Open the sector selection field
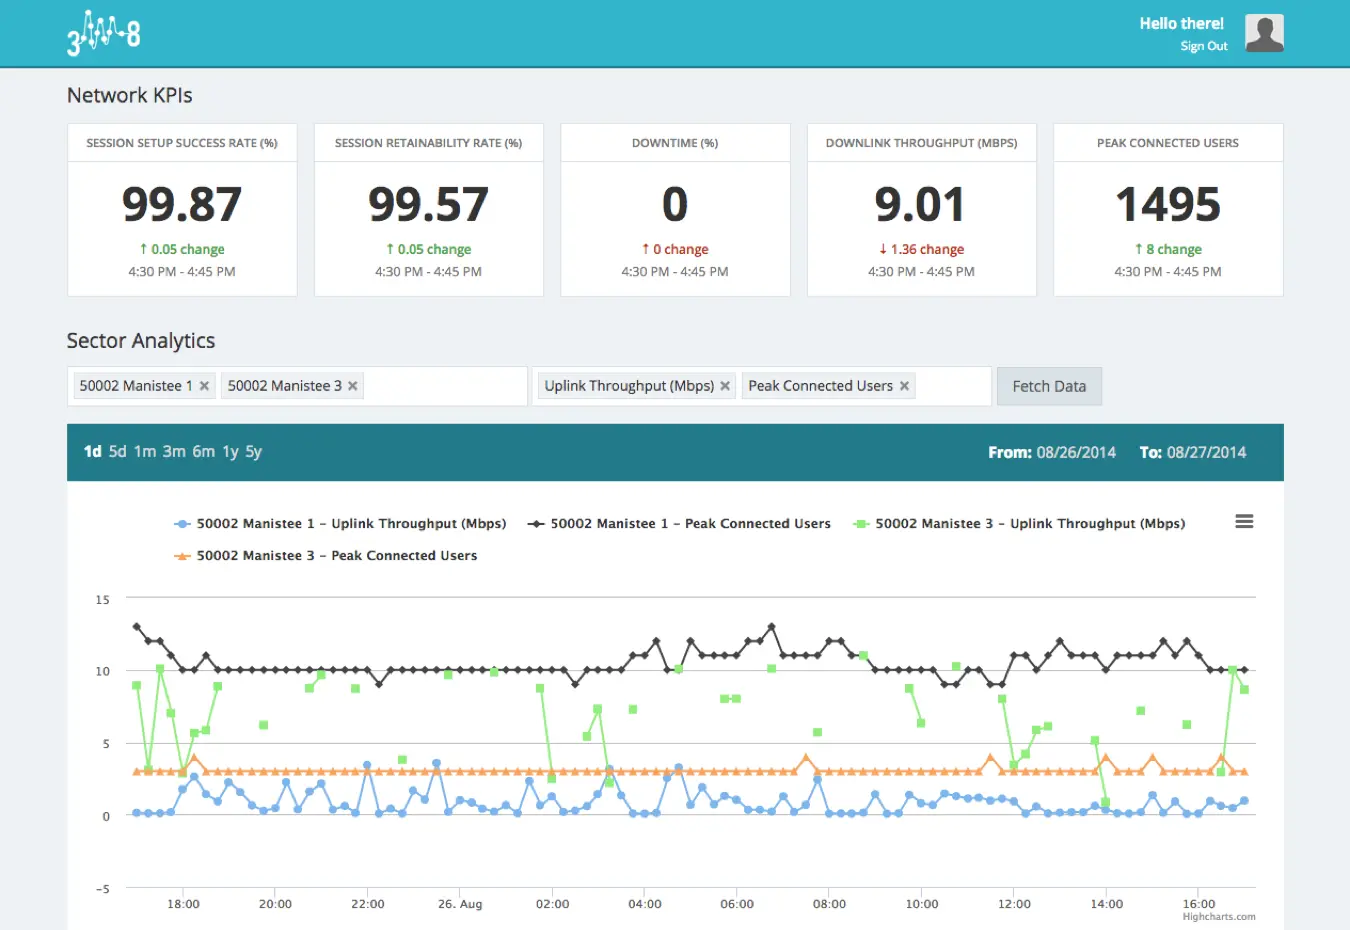The height and width of the screenshot is (930, 1350). coord(445,386)
